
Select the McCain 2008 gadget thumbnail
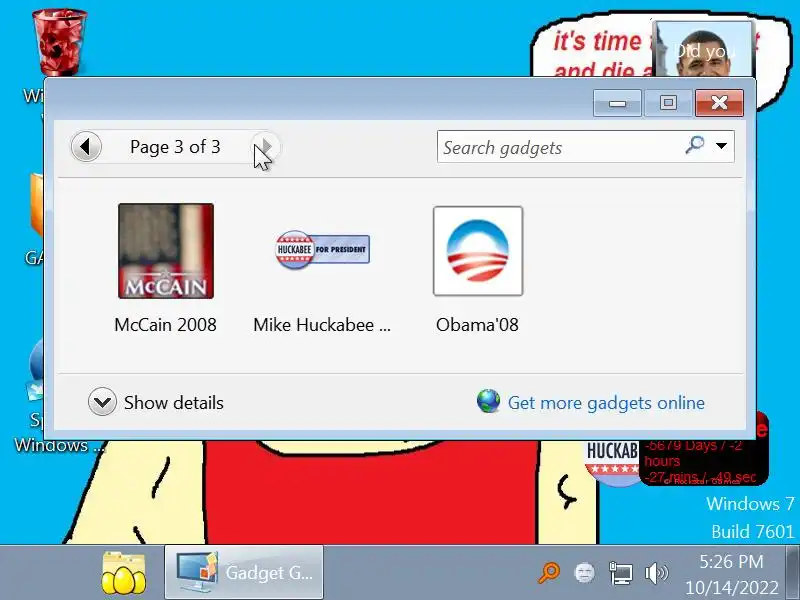(x=166, y=251)
